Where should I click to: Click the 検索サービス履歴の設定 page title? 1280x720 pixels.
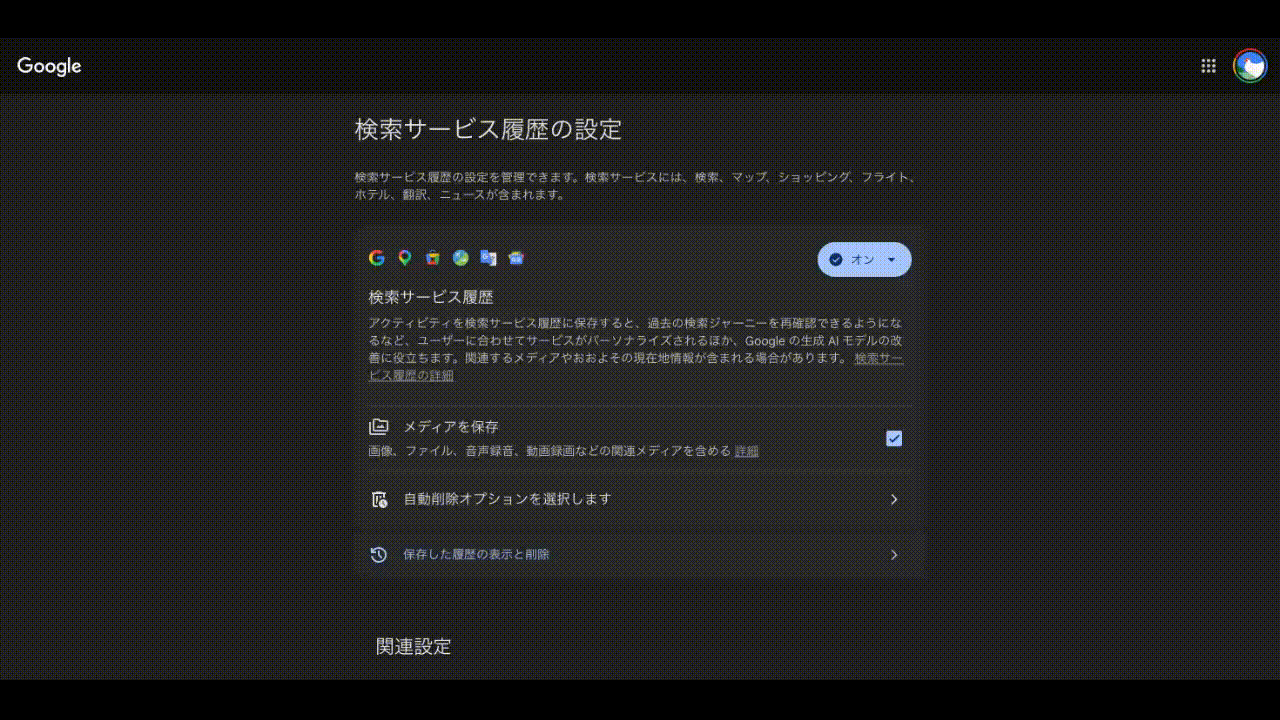[488, 129]
